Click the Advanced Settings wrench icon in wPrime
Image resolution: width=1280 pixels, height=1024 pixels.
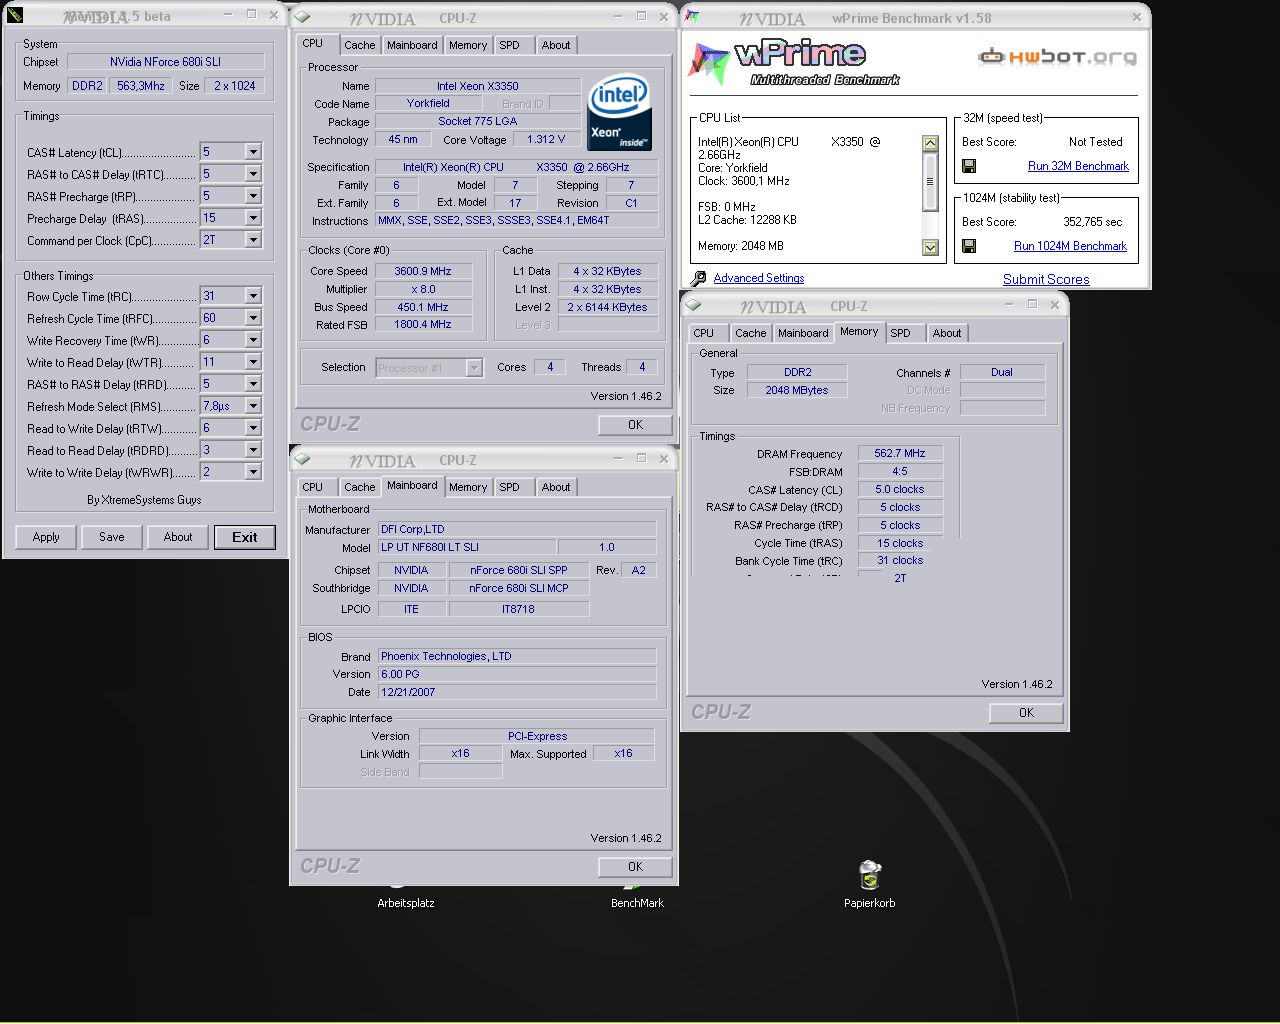[698, 278]
